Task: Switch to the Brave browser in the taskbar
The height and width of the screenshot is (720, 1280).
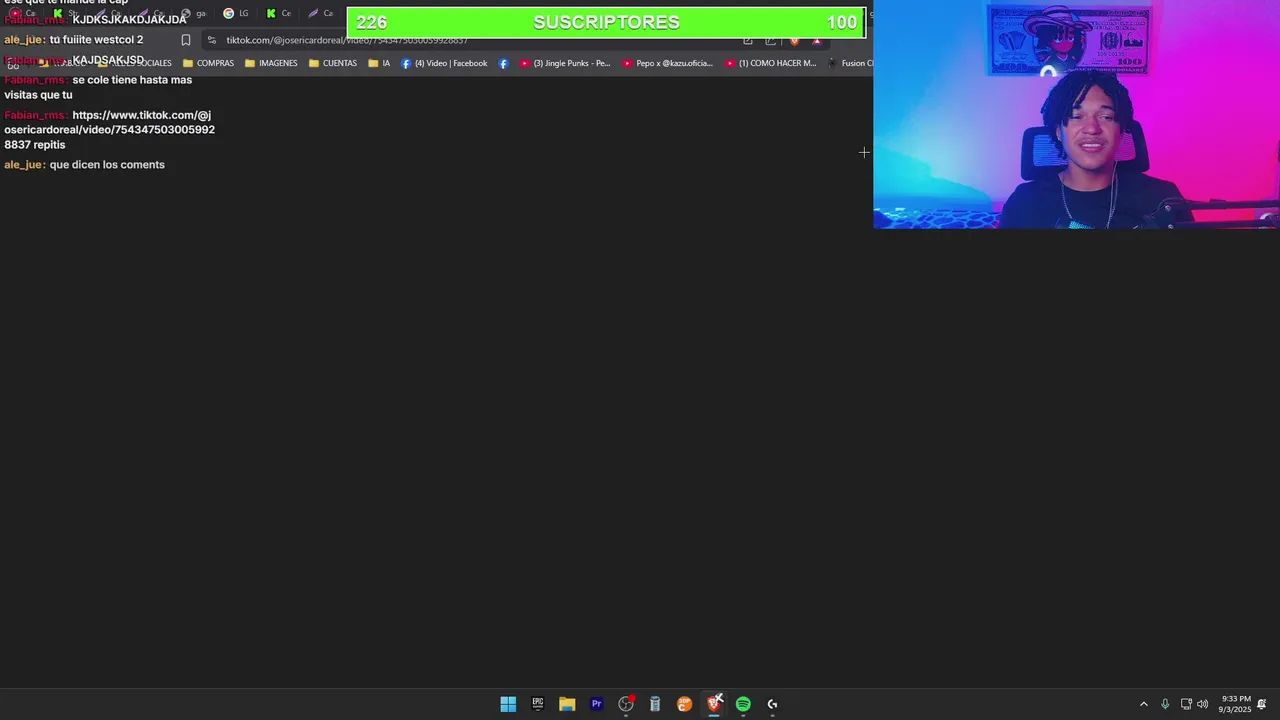Action: pos(714,704)
